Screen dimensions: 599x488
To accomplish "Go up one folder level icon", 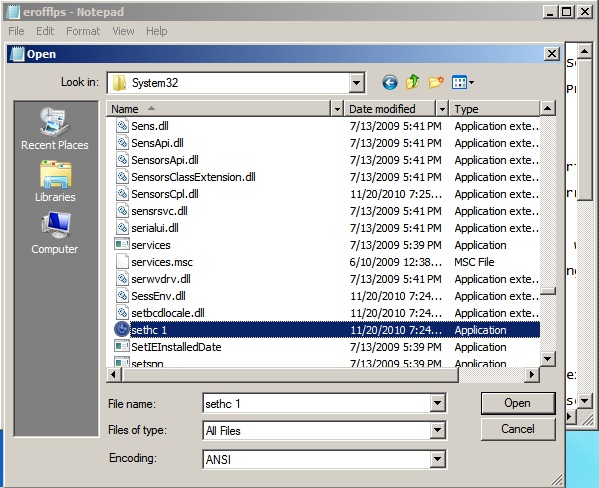I will click(413, 82).
